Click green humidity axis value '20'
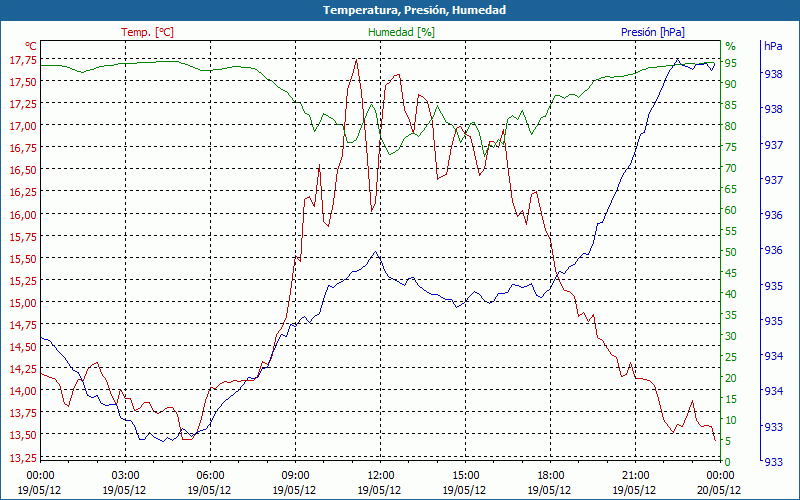Viewport: 800px width, 500px height. [731, 378]
